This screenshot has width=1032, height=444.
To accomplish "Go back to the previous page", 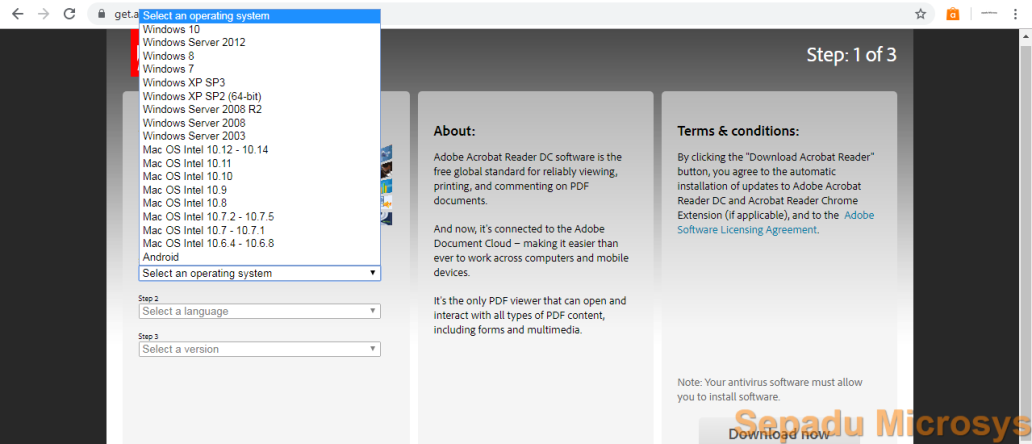I will coord(18,14).
